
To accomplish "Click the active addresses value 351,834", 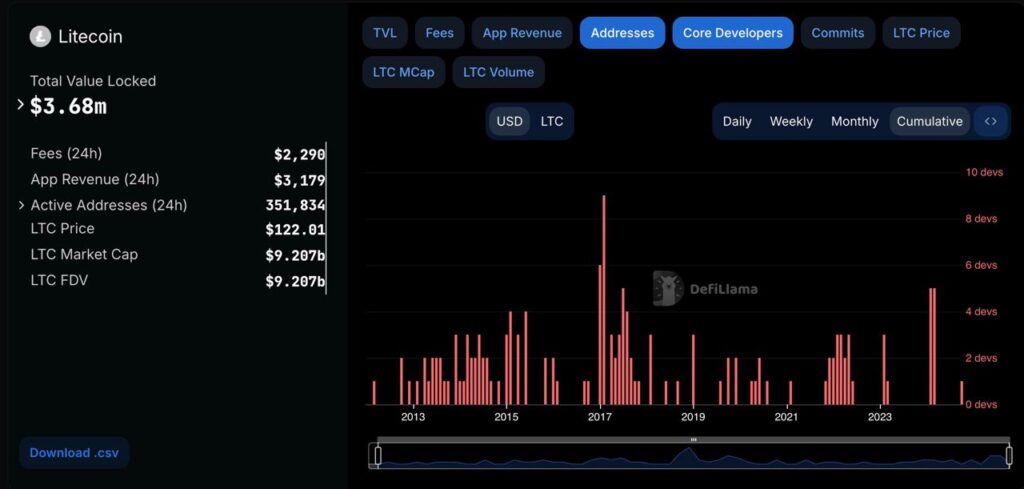I will point(295,205).
